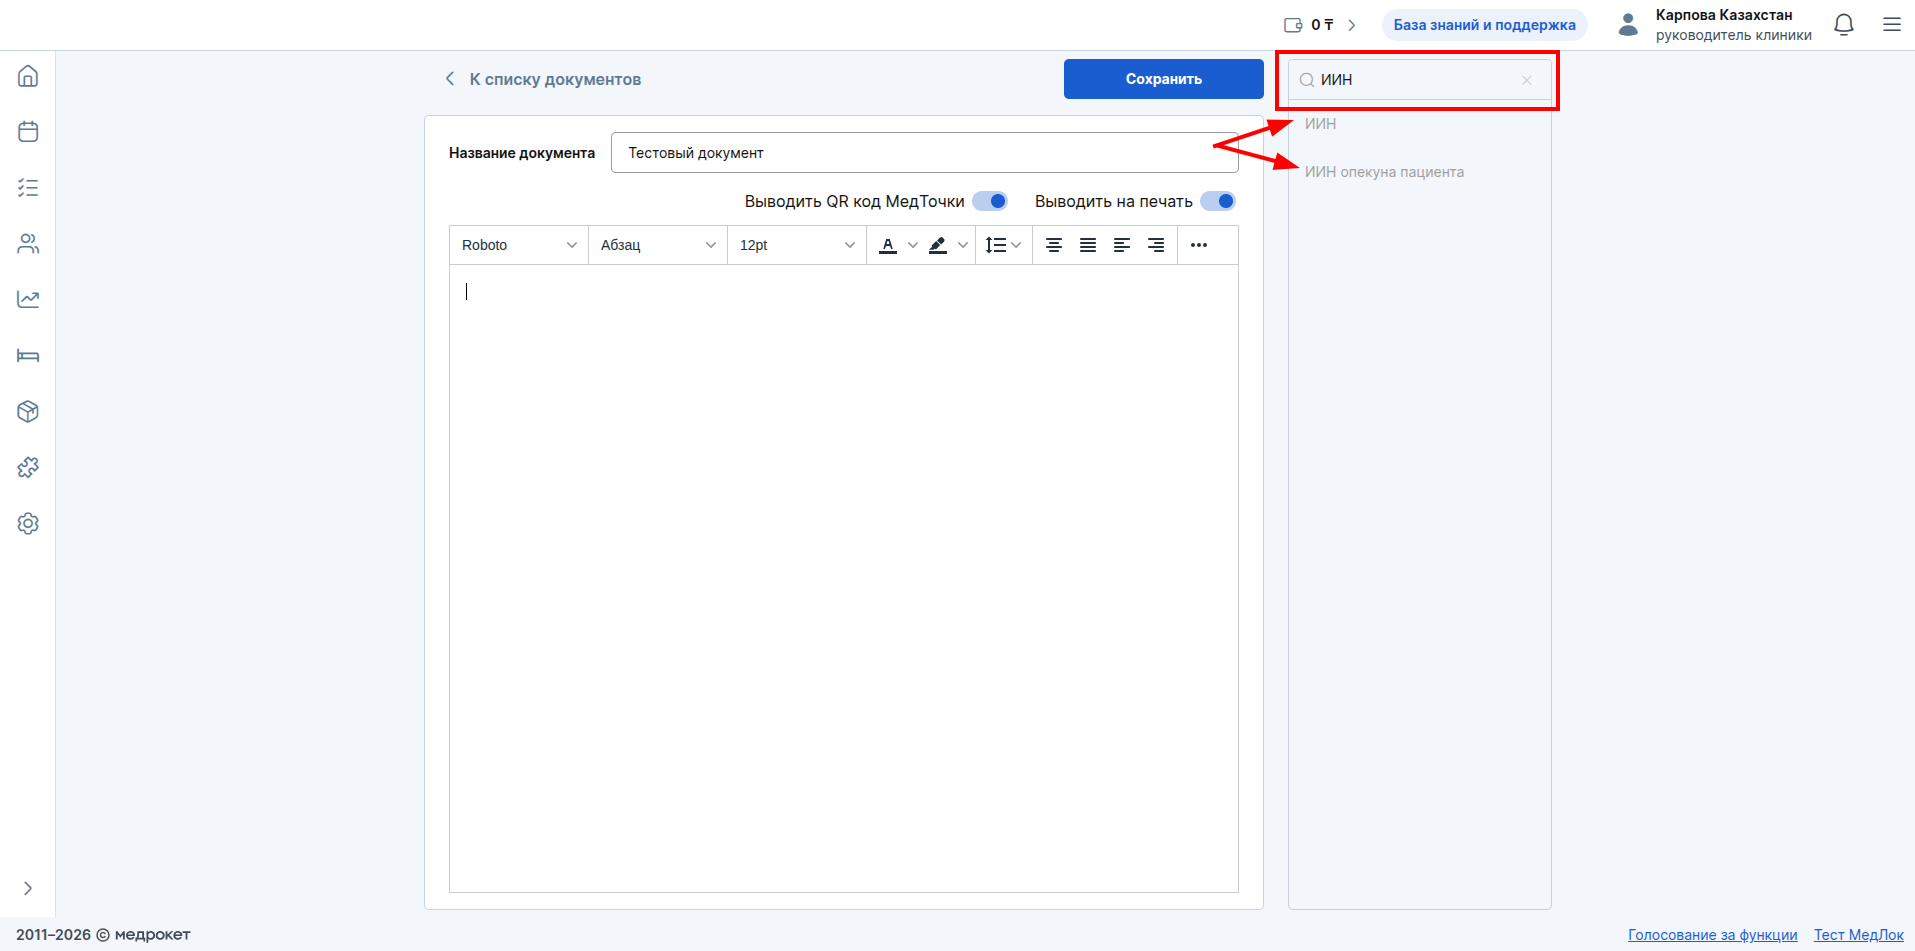Click the justify text alignment icon
This screenshot has height=951, width=1915.
[x=1088, y=245]
